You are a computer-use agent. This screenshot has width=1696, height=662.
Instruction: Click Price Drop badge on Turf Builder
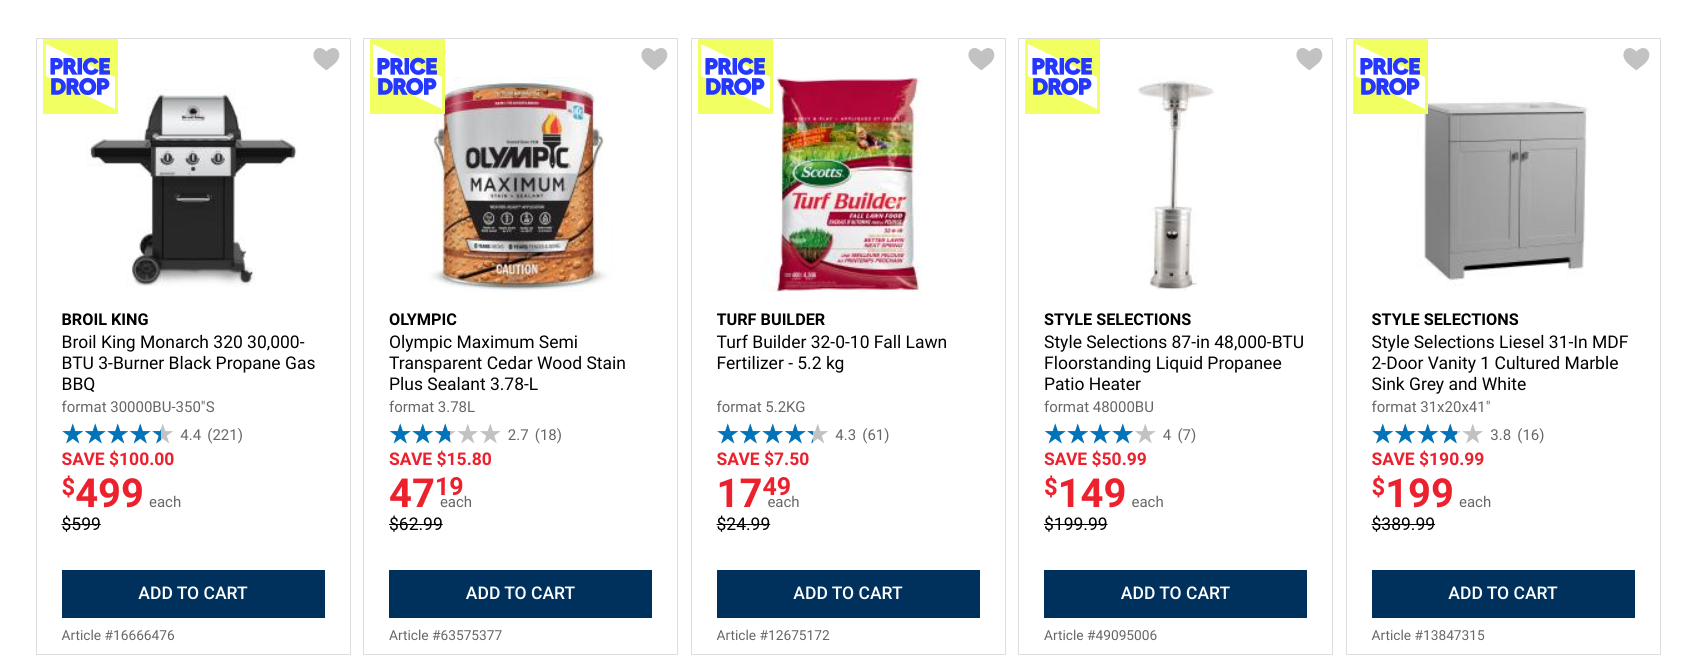(x=735, y=76)
